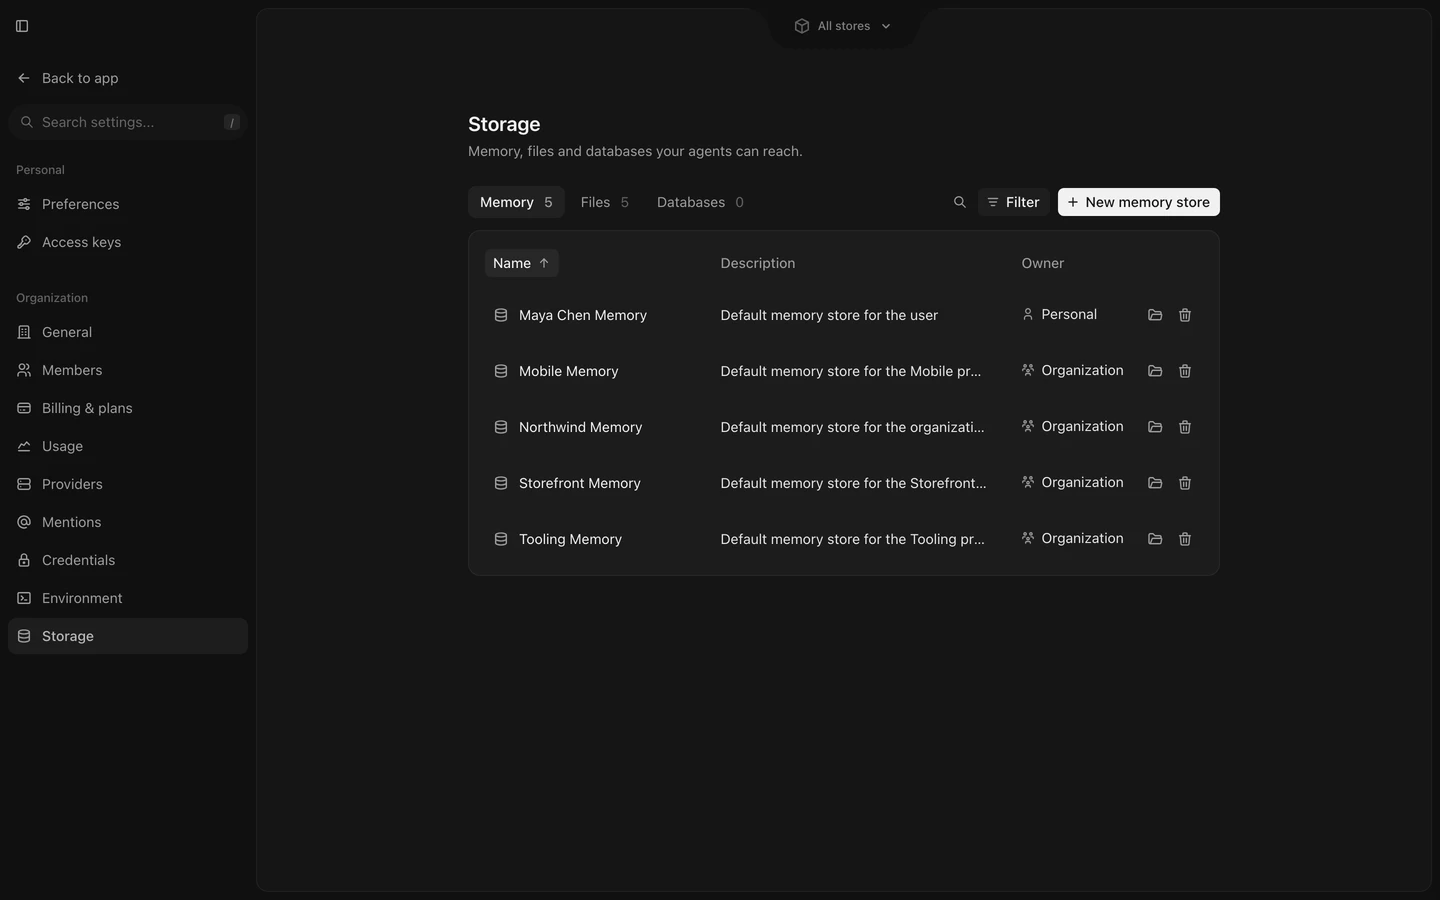
Task: Open folder for Storefront Memory
Action: [x=1155, y=483]
